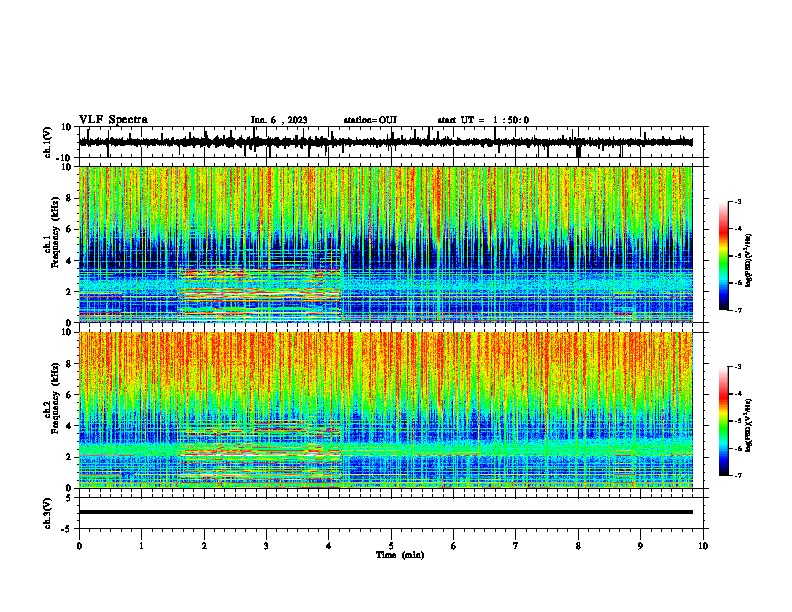The height and width of the screenshot is (612, 792).
Task: Click time axis tick label "0"
Action: point(79,546)
